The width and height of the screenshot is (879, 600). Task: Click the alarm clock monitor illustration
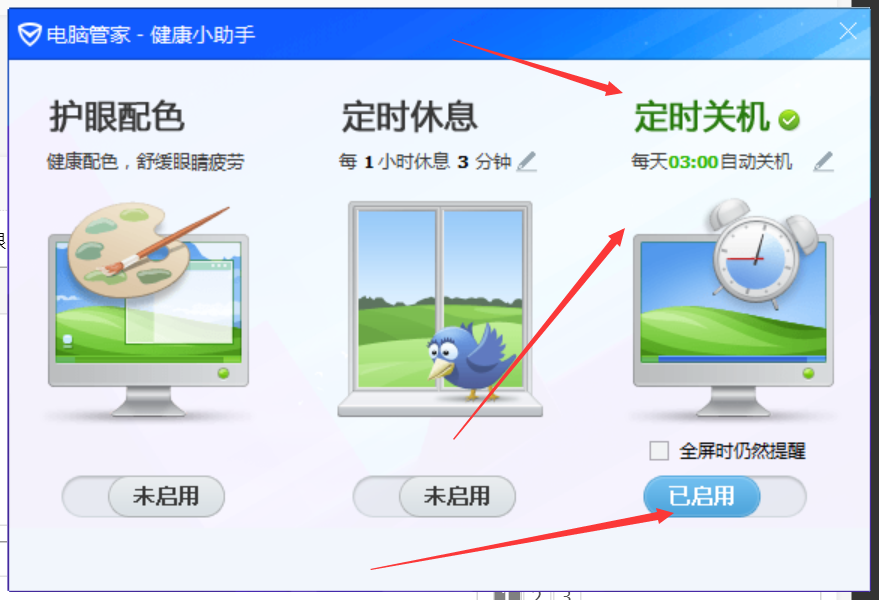[733, 308]
